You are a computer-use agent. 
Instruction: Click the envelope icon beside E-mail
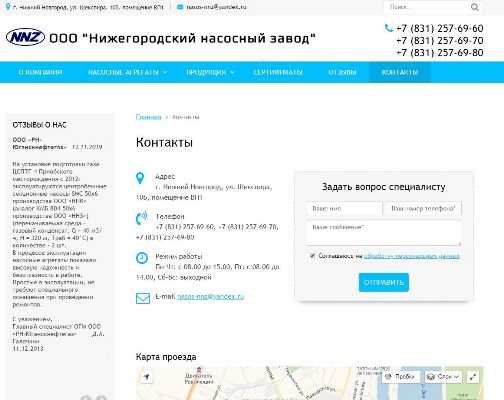click(143, 298)
